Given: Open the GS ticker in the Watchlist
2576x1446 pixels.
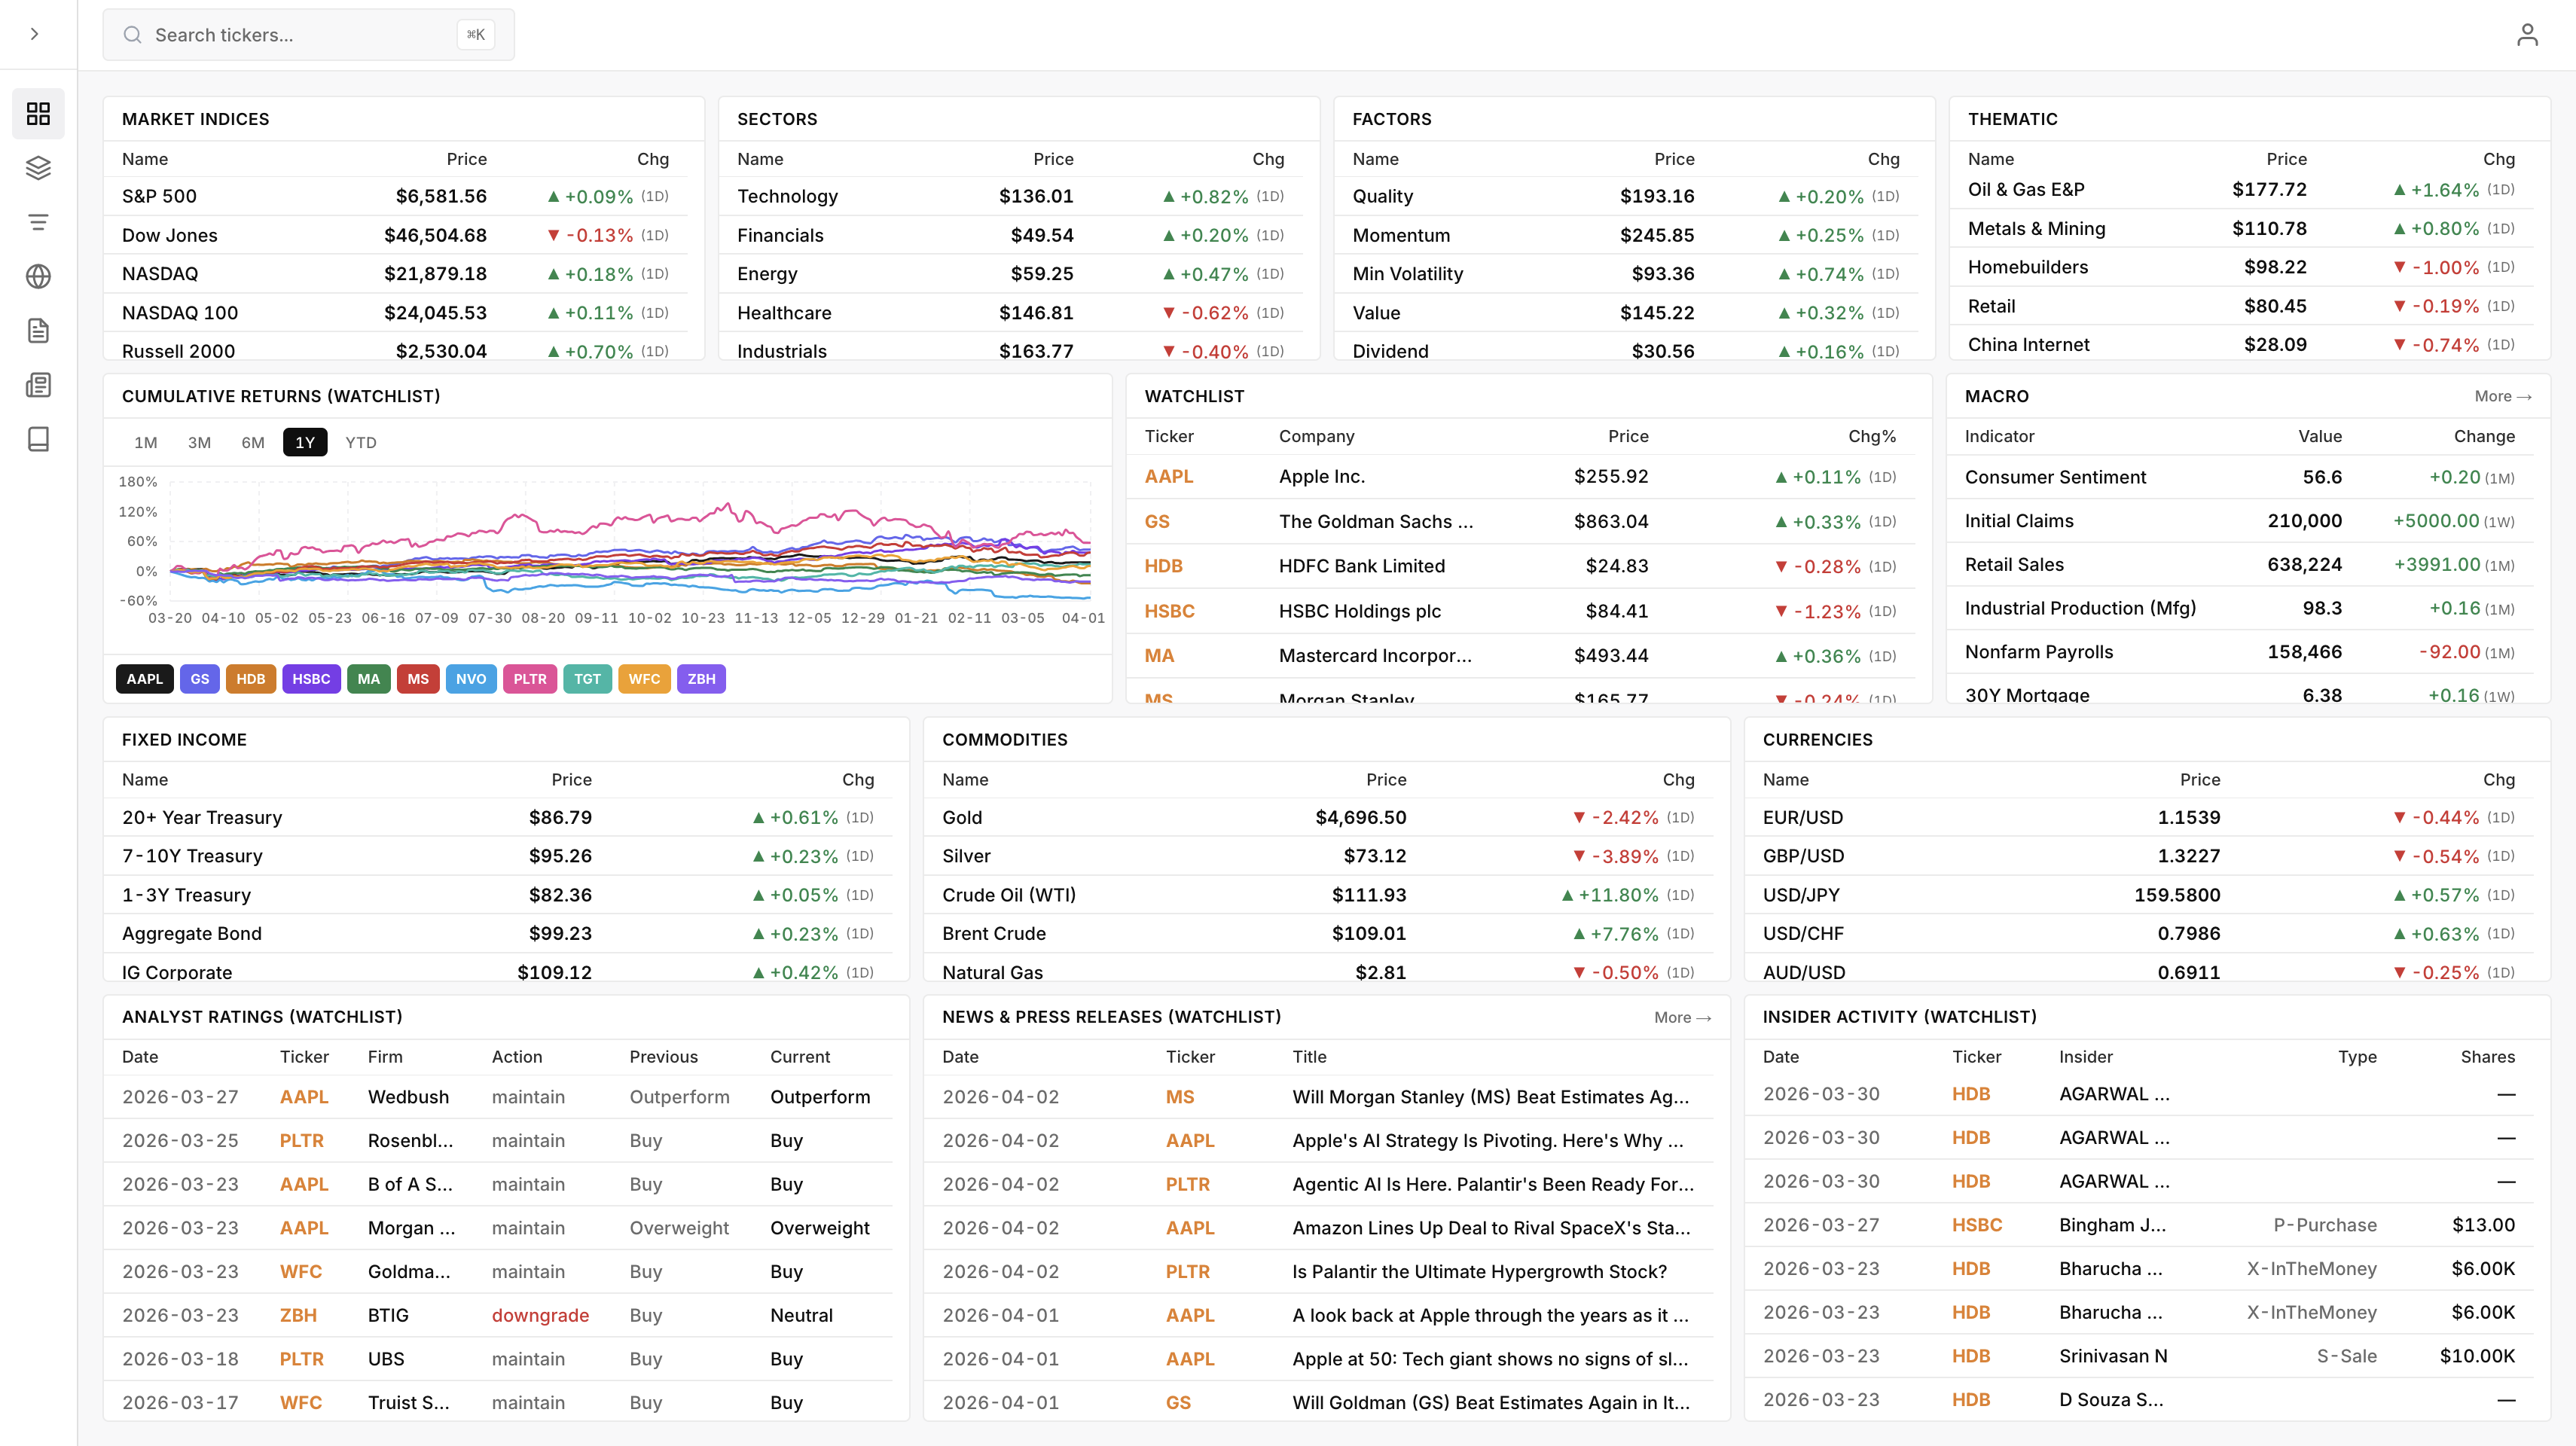Looking at the screenshot, I should 1158,521.
